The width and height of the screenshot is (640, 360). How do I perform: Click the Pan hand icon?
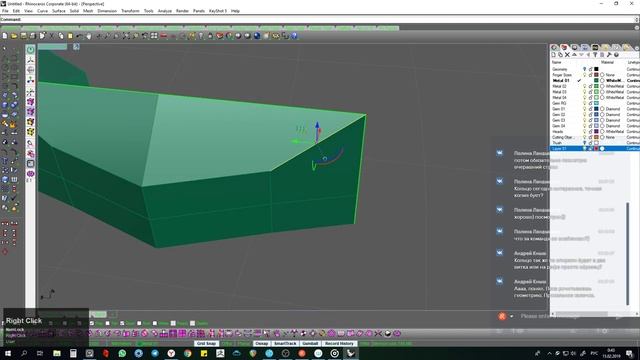point(89,36)
